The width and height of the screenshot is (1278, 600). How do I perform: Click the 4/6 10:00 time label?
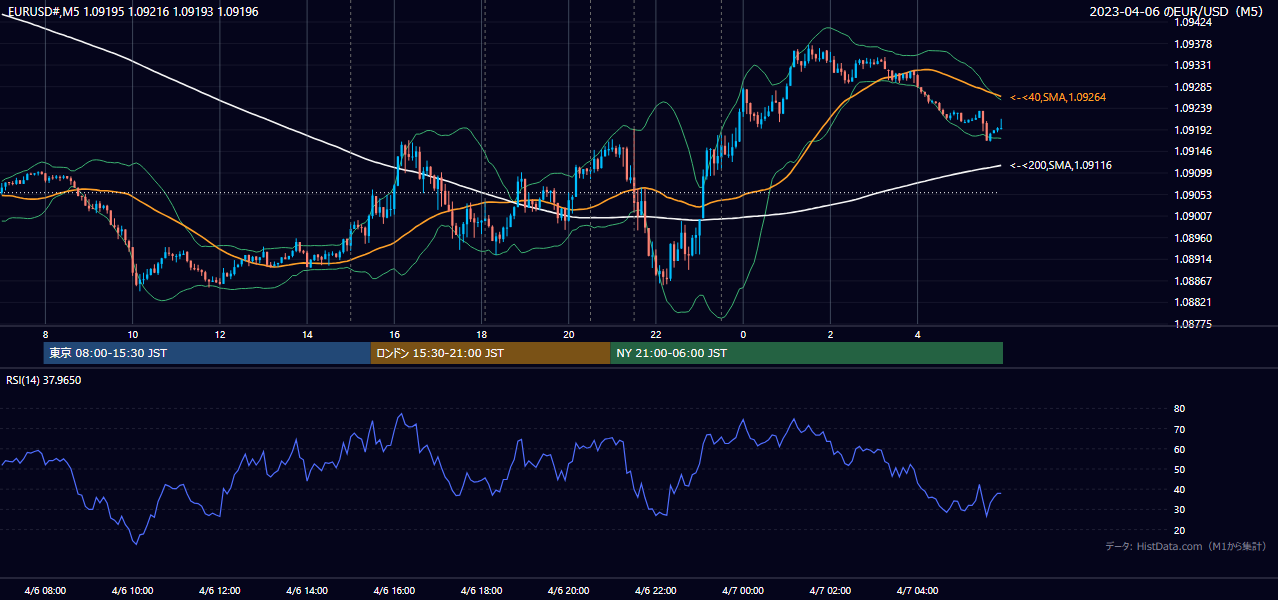[132, 590]
